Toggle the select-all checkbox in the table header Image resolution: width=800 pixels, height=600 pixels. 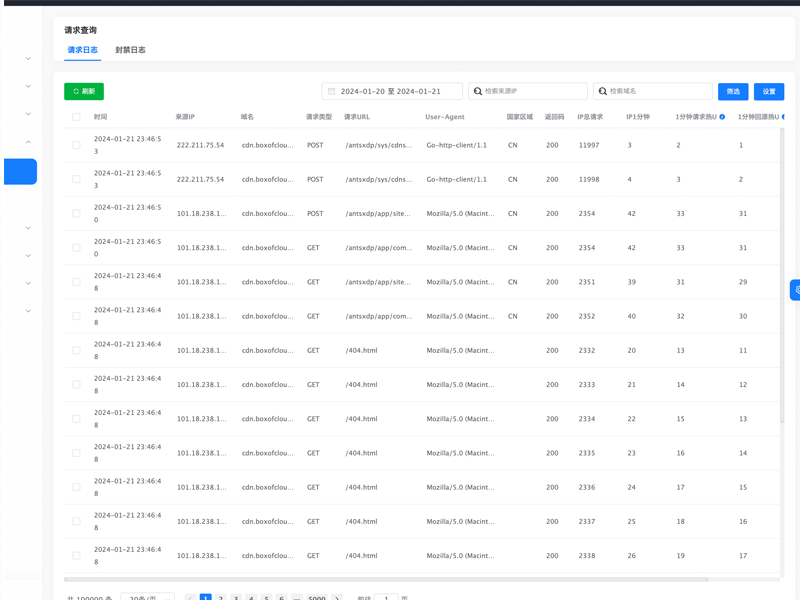75,116
